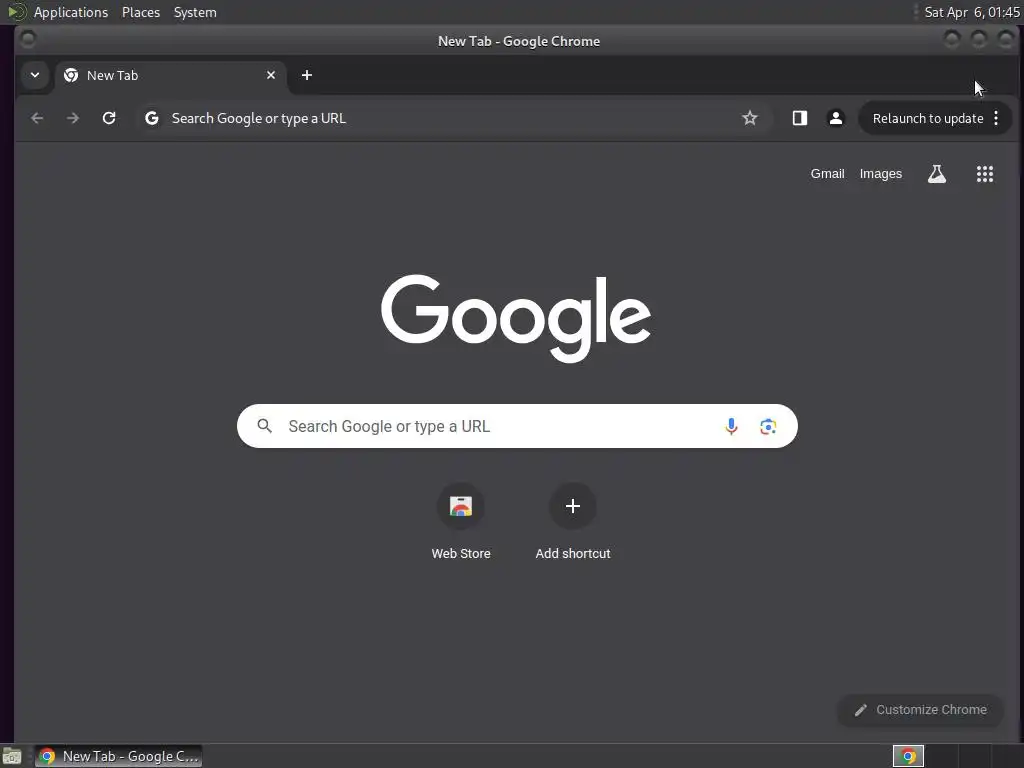Bookmark this tab with the star icon
The width and height of the screenshot is (1024, 768).
pos(750,118)
